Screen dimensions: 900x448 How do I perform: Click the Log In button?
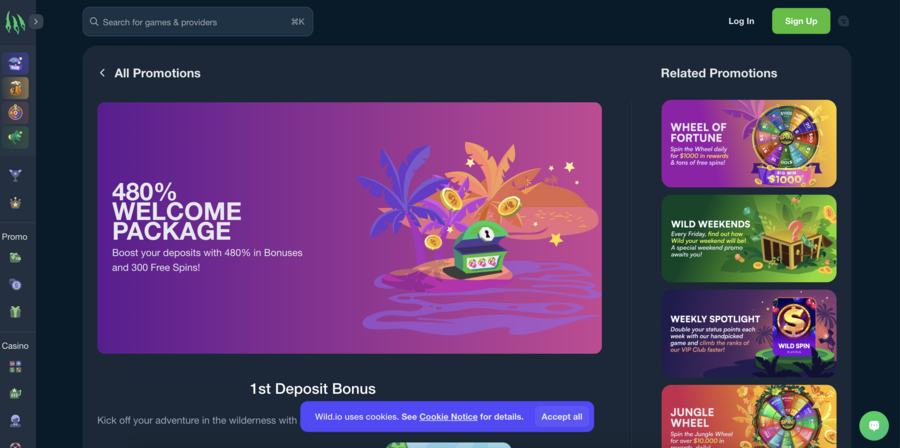click(x=741, y=21)
